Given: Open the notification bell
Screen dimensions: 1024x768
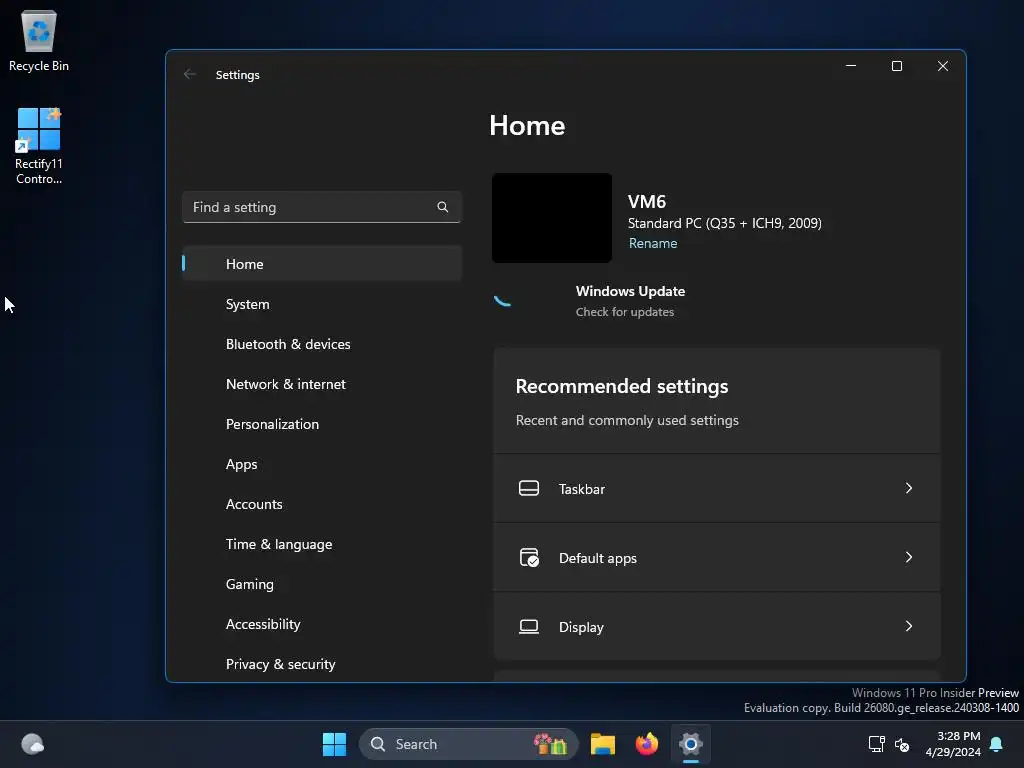Looking at the screenshot, I should click(996, 744).
